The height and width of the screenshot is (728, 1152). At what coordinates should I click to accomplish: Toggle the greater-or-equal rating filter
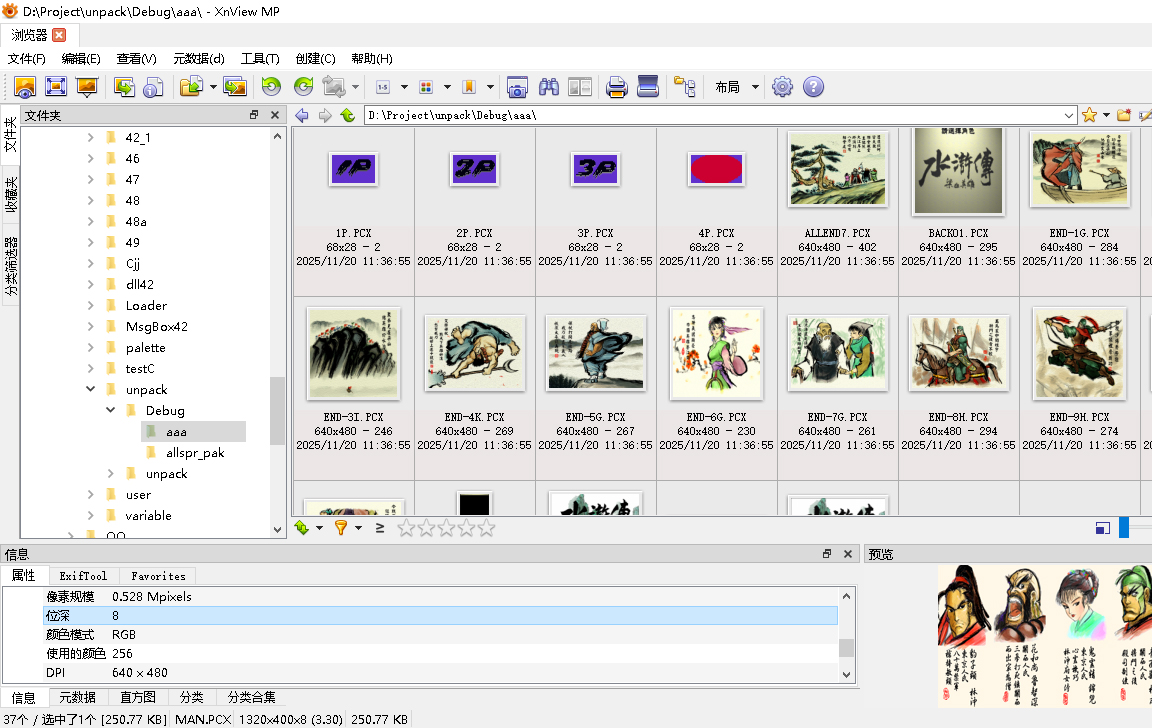pos(380,527)
